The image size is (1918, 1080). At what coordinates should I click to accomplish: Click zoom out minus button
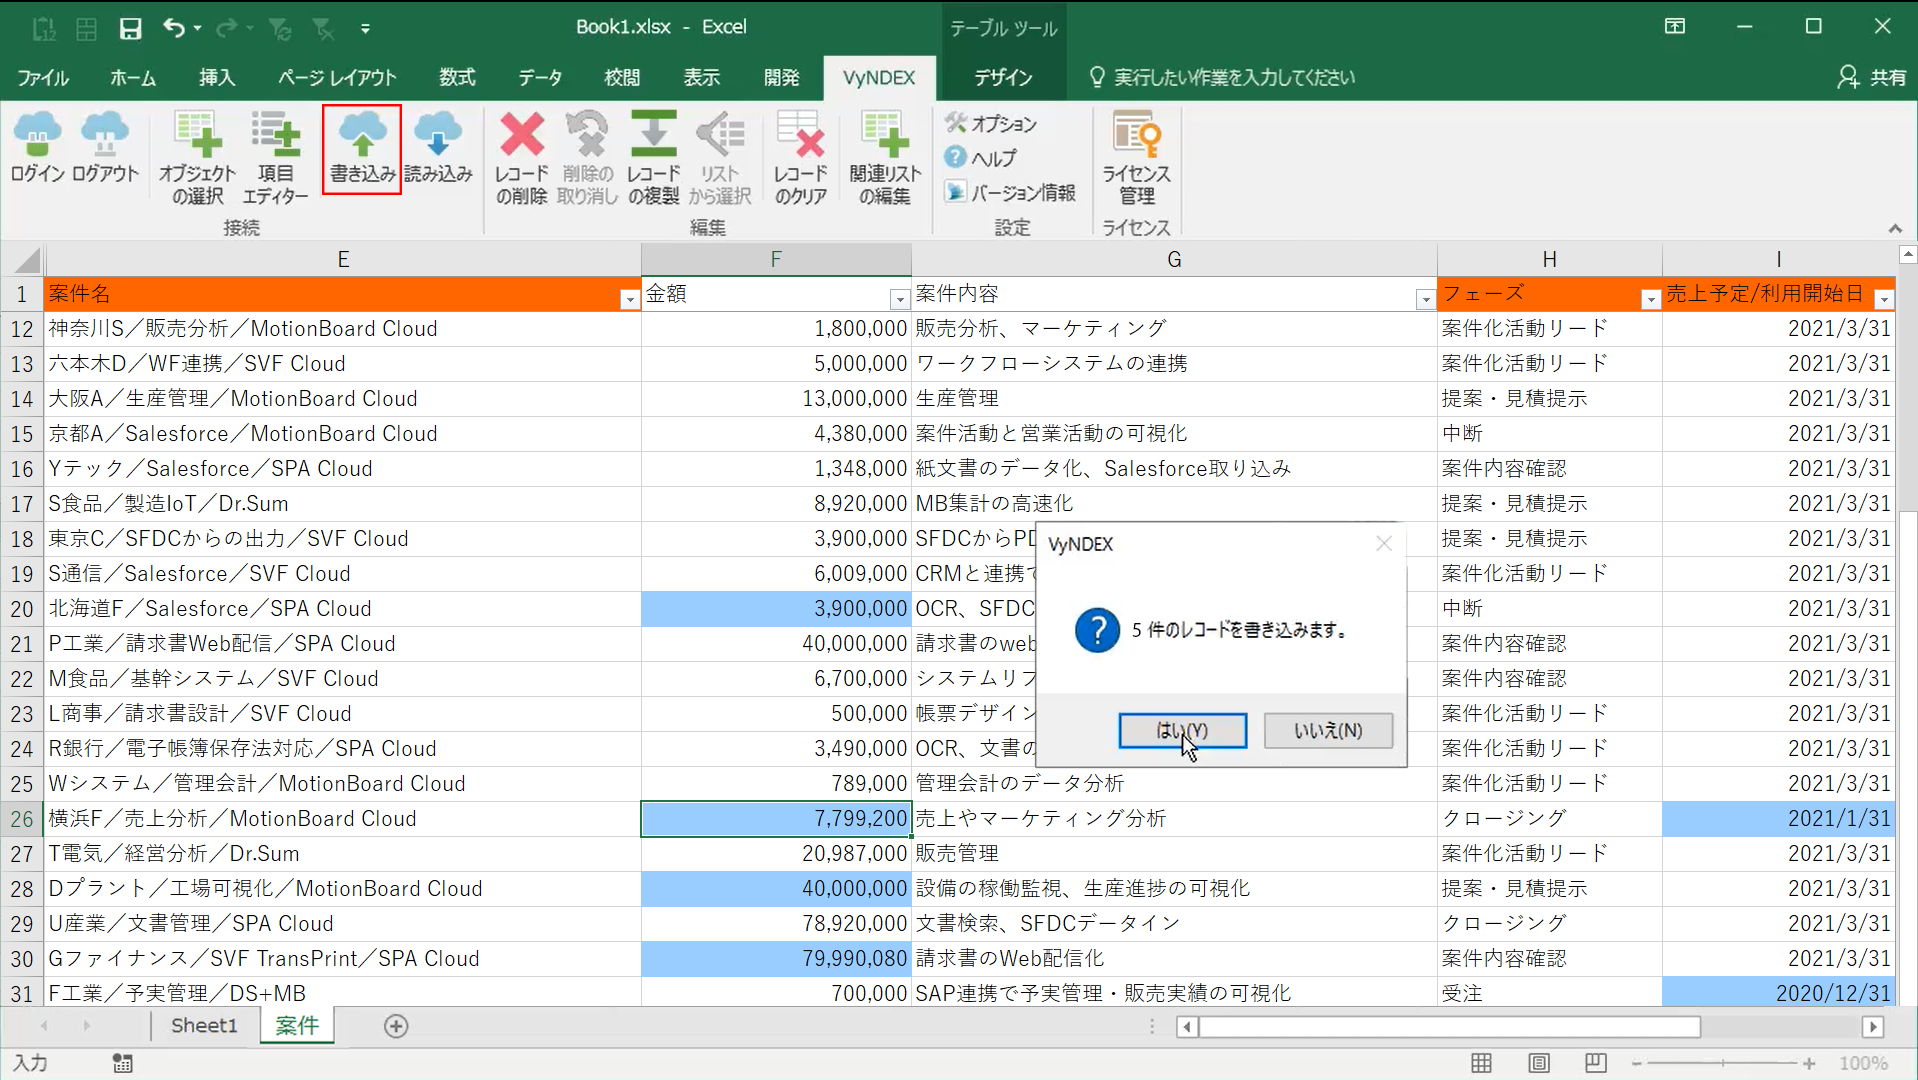coord(1636,1064)
